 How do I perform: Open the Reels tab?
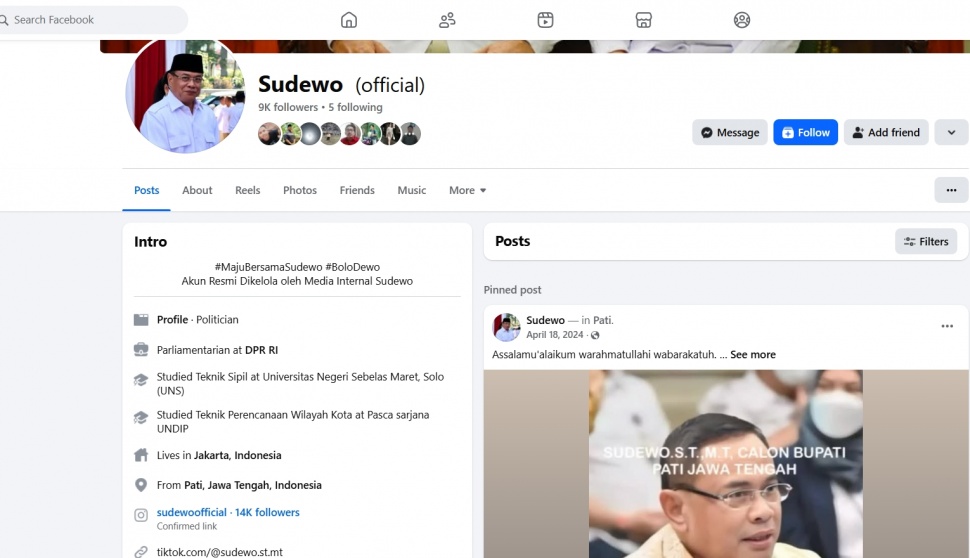[x=247, y=191]
